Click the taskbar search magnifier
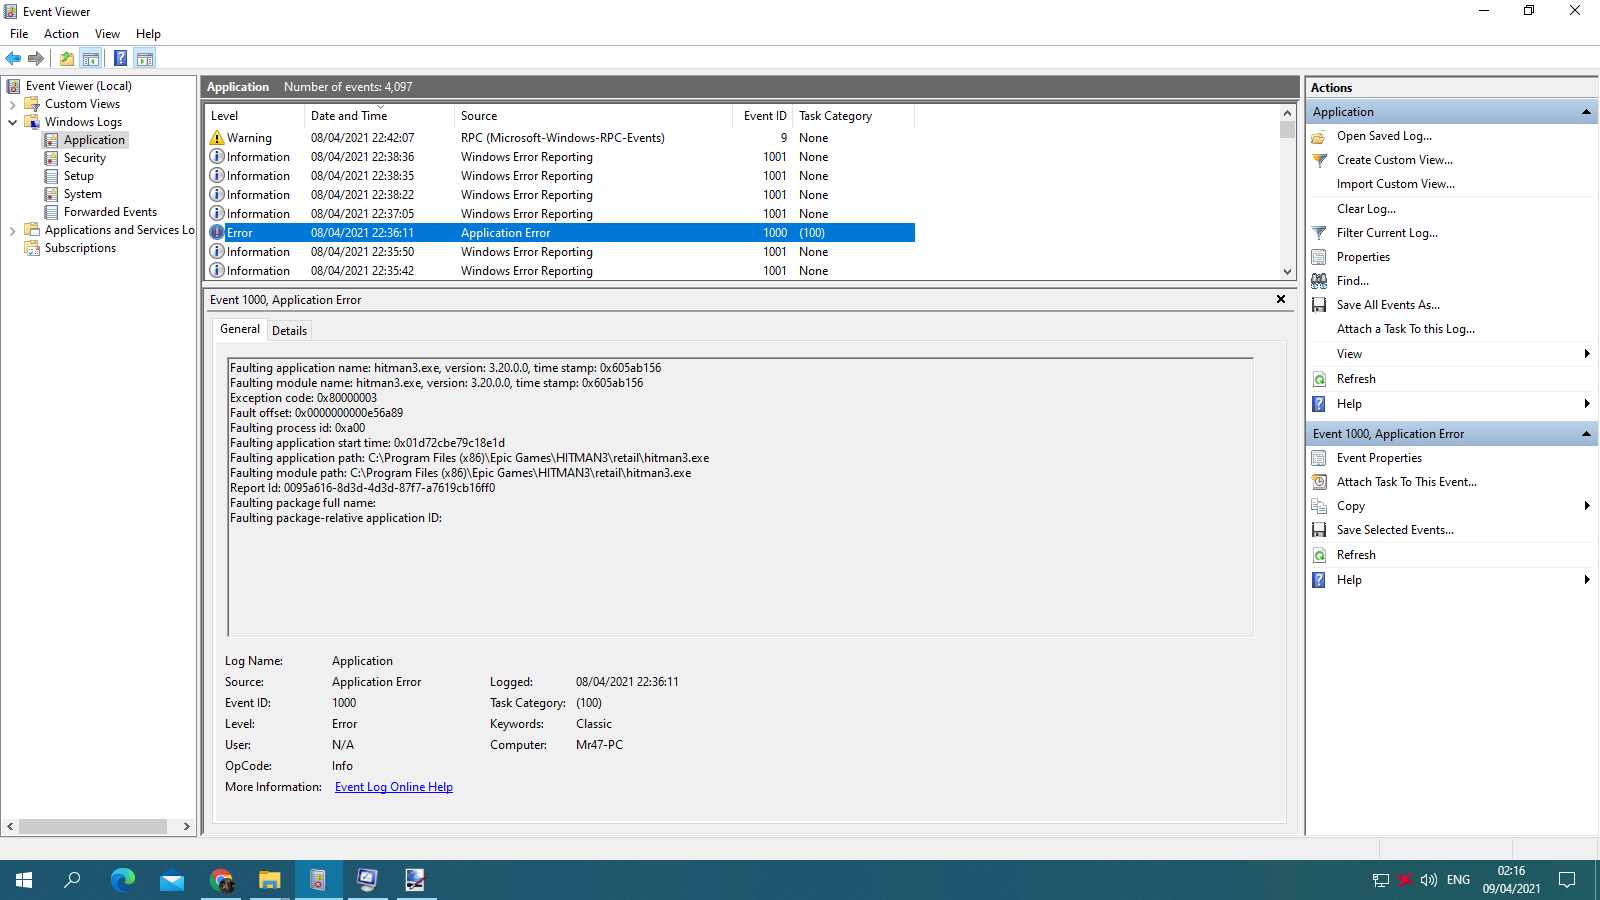Screen dimensions: 1600x900 pyautogui.click(x=72, y=880)
